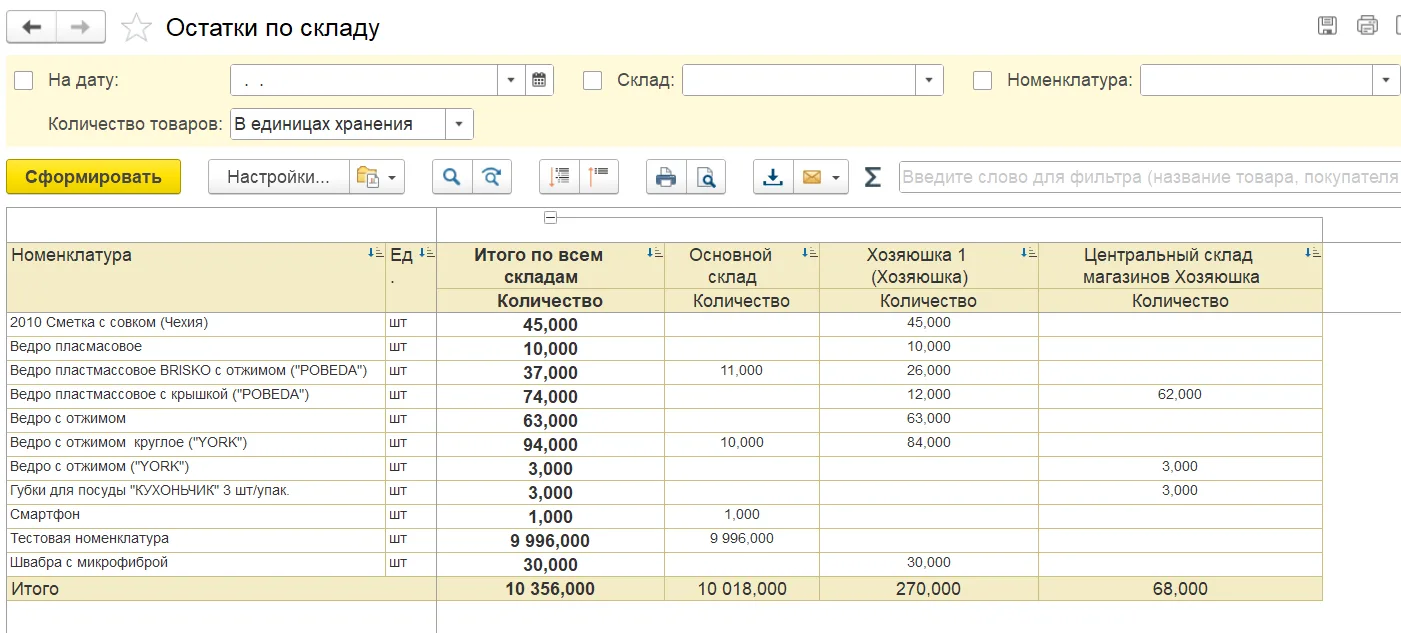Add report to favorites with the star

136,28
